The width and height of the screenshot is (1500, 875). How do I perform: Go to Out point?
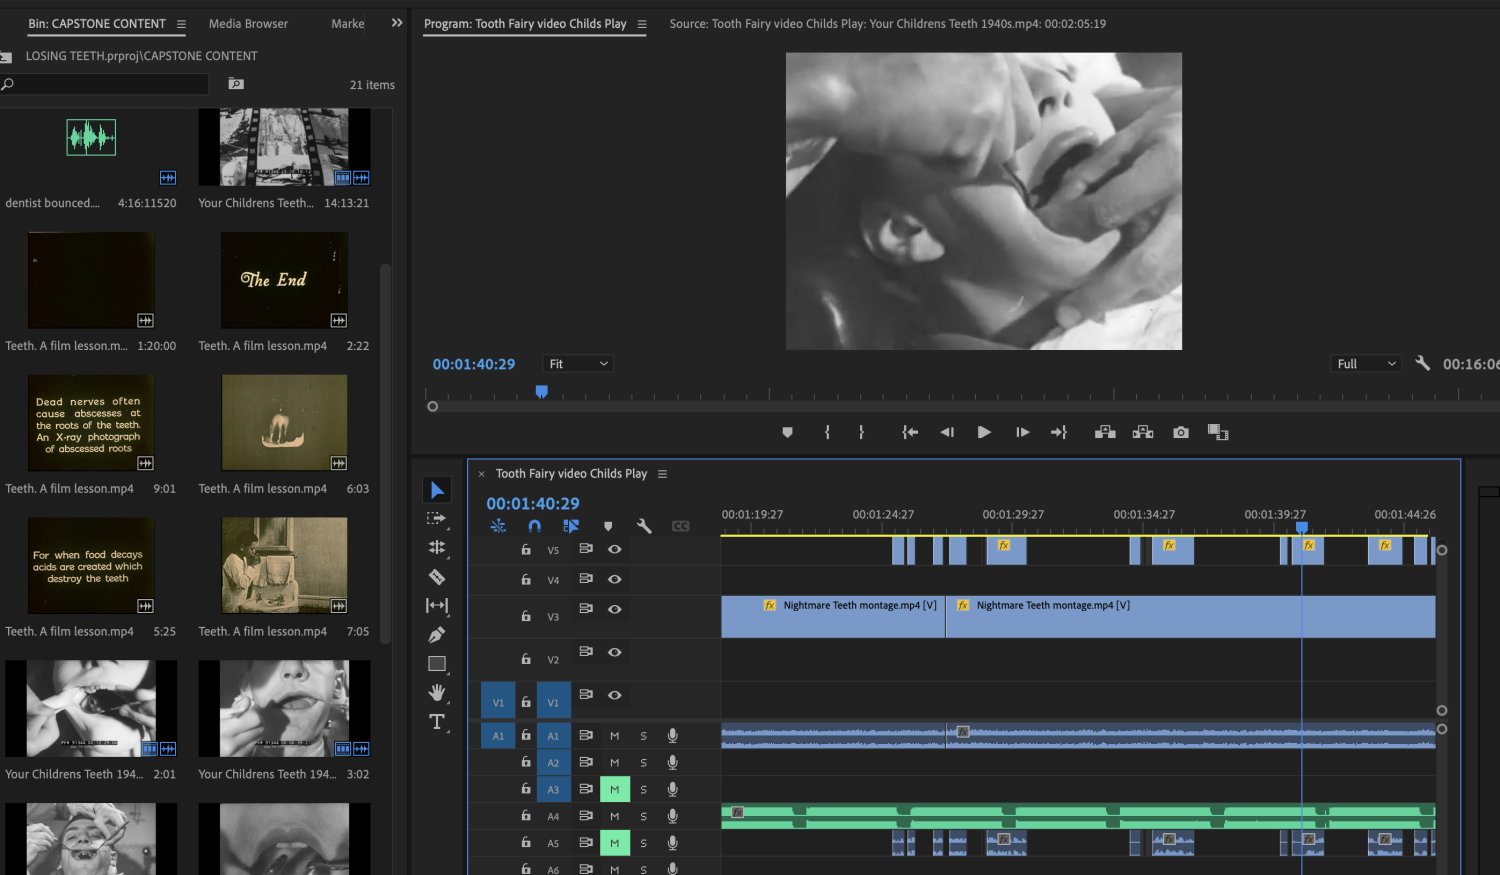coord(1059,432)
